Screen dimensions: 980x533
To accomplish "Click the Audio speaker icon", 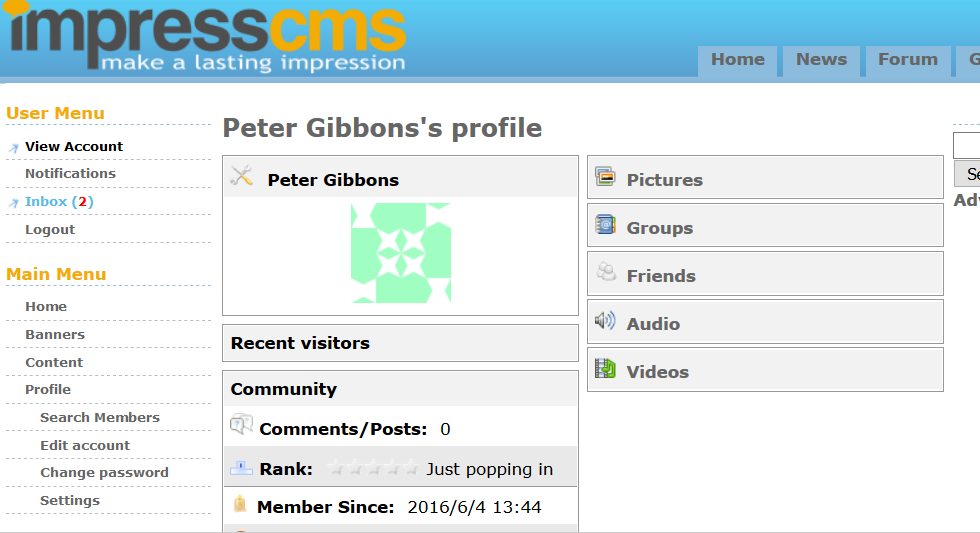I will pos(604,321).
